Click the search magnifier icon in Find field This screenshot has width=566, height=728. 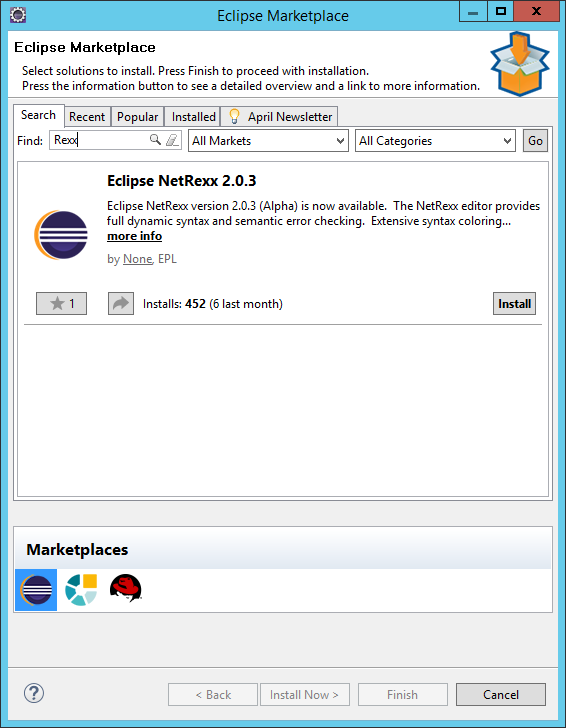coord(155,139)
